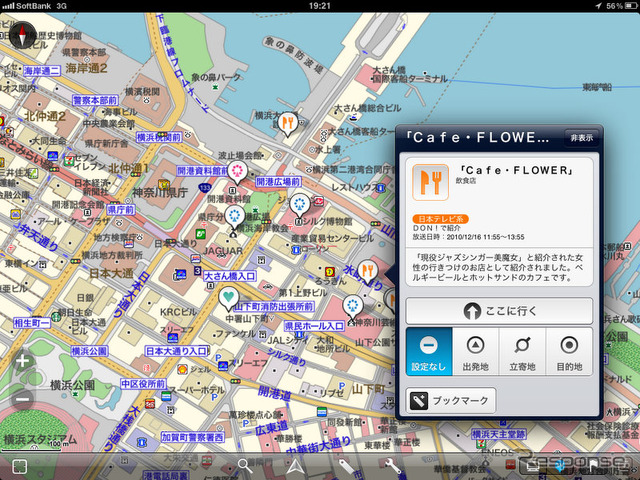
Task: Select the green heart pin near 山下町消防出張所前
Action: (x=229, y=298)
